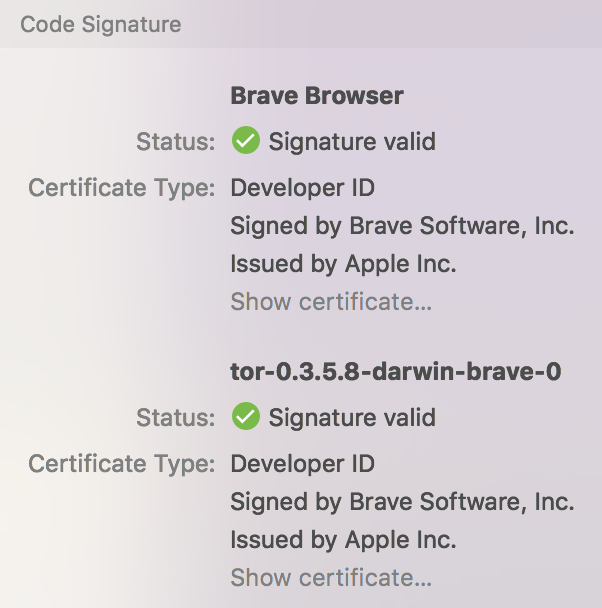Screen dimensions: 602x608
Task: Select Developer ID value under Brave Browser
Action: (x=303, y=188)
